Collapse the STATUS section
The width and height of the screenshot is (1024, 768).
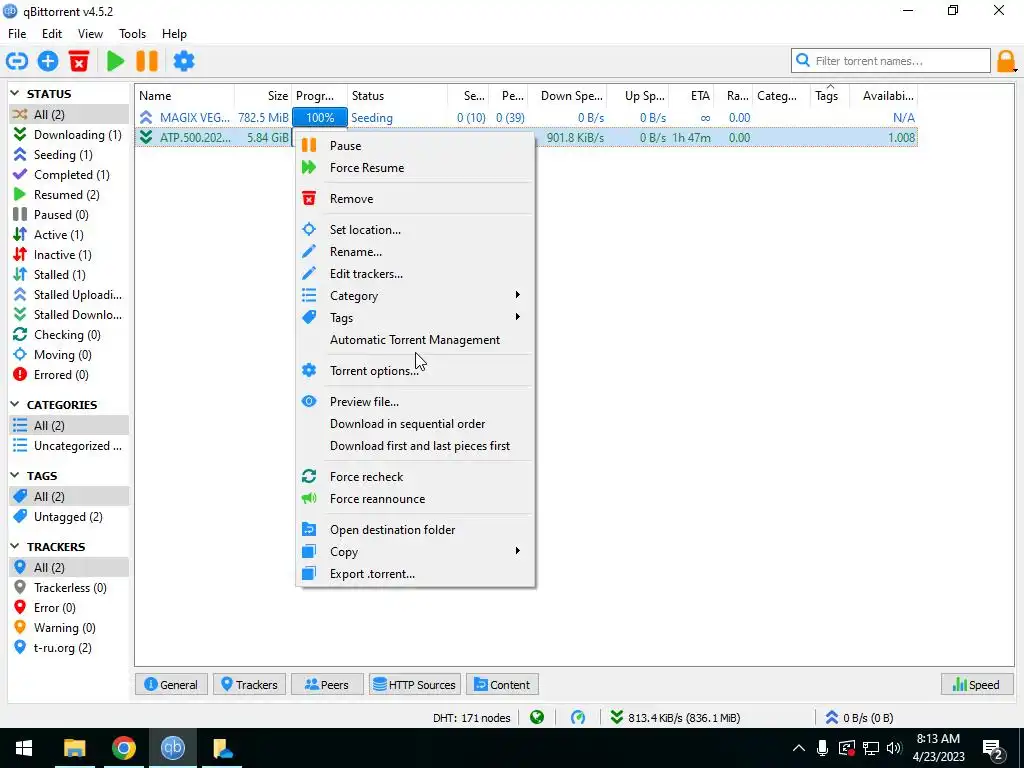coord(14,93)
